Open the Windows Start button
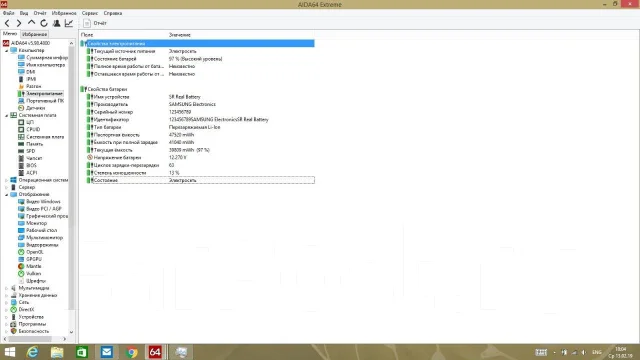 pyautogui.click(x=9, y=352)
